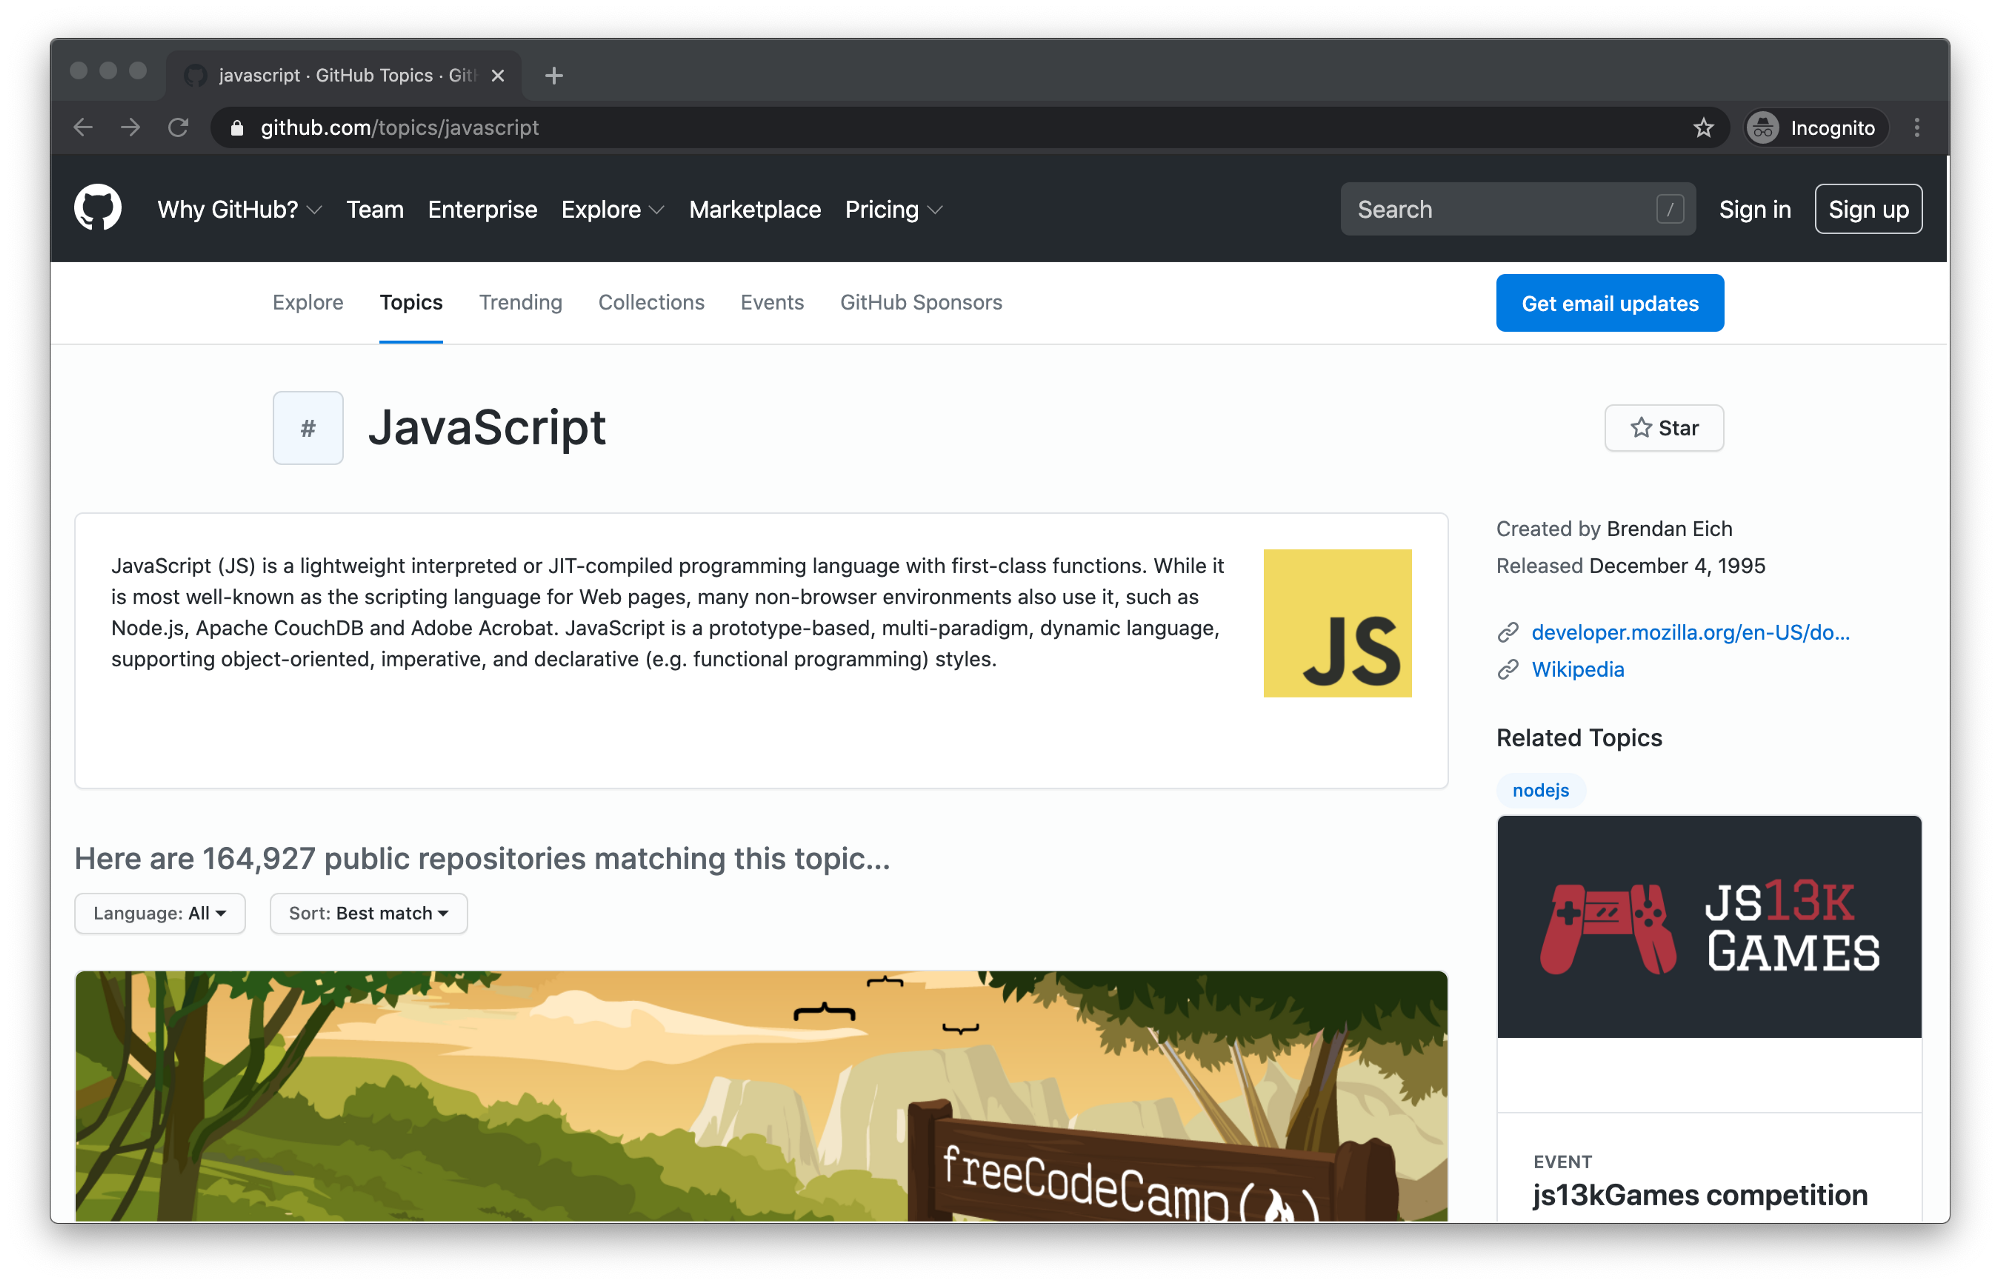Open the Language: All filter dropdown

(159, 913)
